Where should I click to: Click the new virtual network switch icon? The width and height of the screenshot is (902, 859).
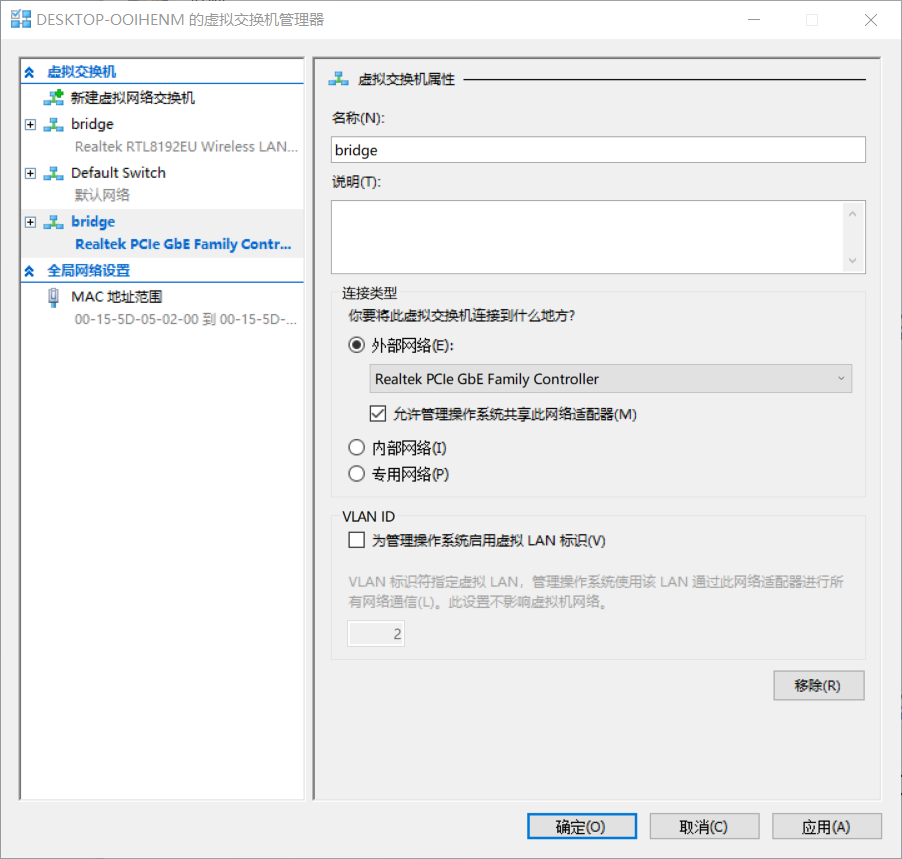coord(53,98)
